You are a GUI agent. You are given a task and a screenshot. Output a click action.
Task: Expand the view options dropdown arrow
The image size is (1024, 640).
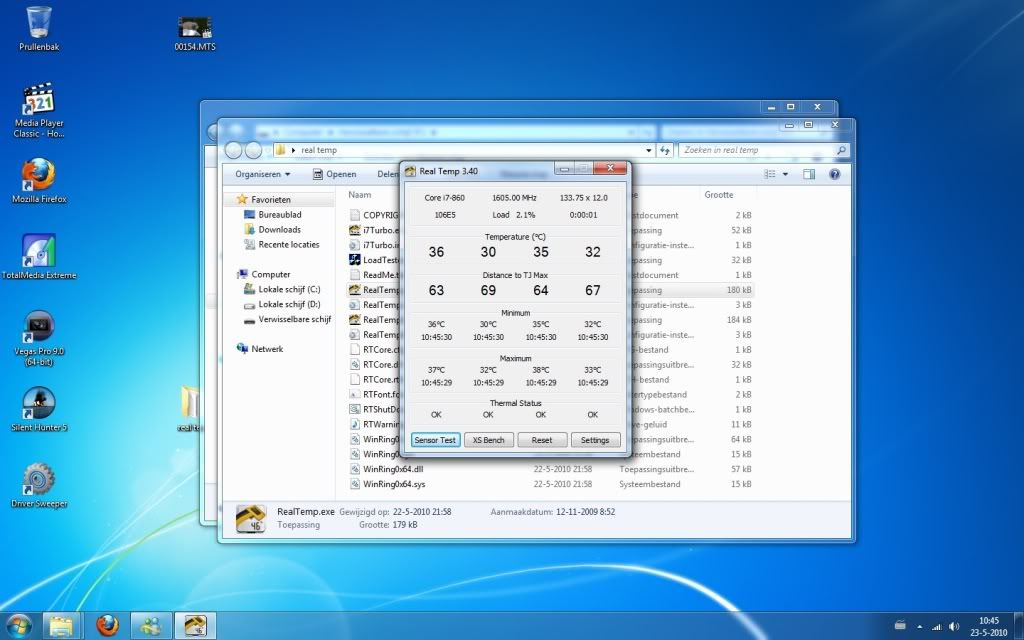tap(786, 174)
